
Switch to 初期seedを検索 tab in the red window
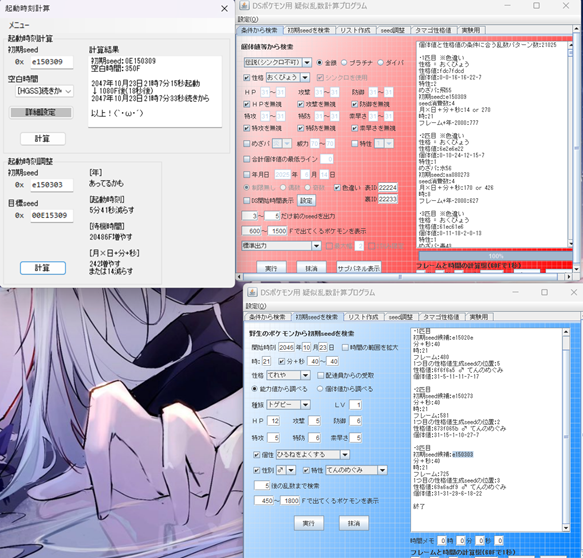(x=309, y=30)
